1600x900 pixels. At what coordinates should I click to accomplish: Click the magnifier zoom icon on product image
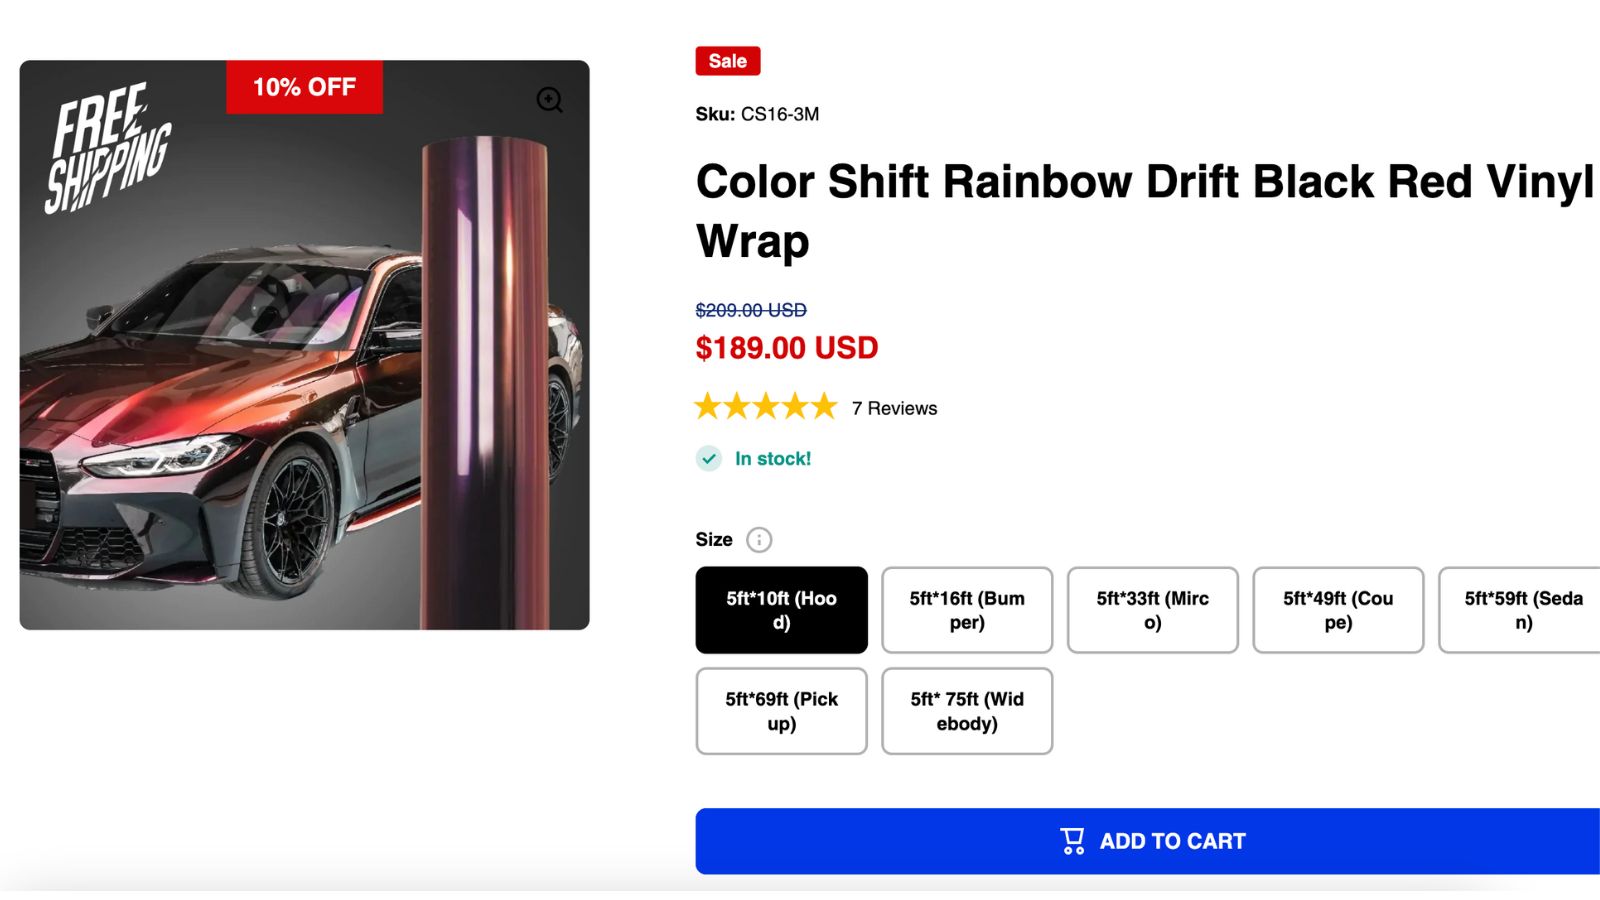coord(550,100)
